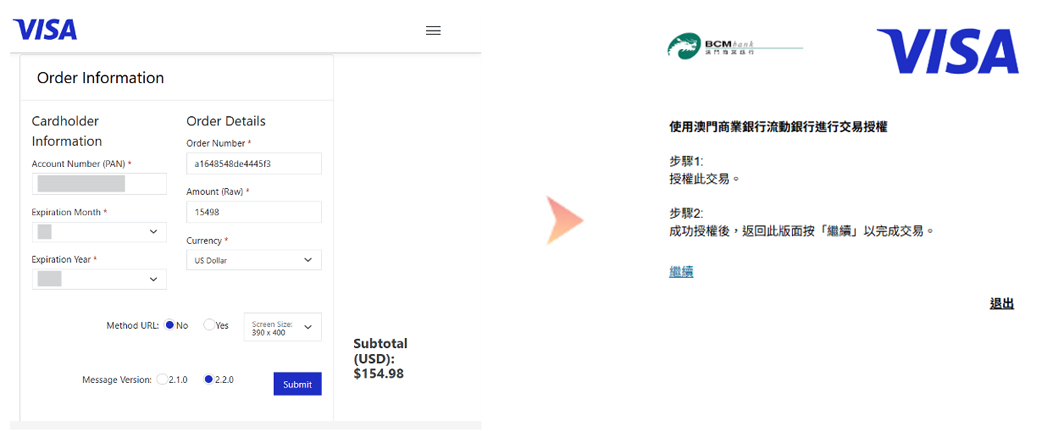Expand the Expiration Month dropdown
The image size is (1043, 431).
(99, 232)
